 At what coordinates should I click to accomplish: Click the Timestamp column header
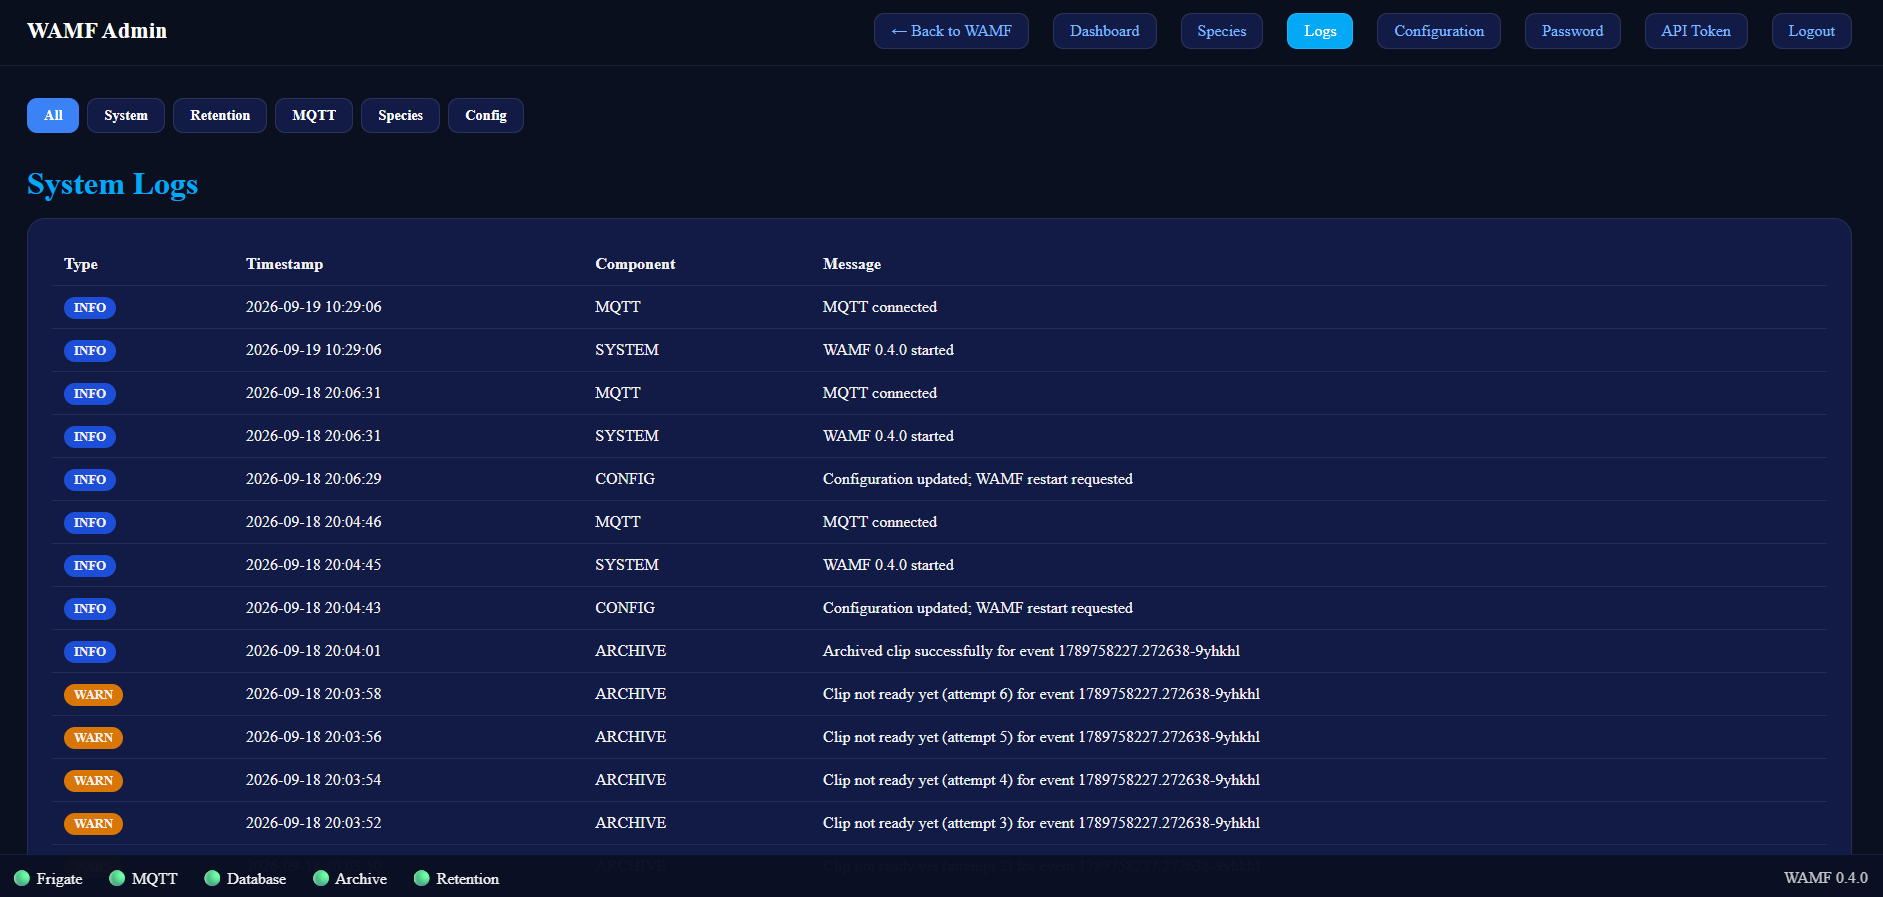(285, 264)
